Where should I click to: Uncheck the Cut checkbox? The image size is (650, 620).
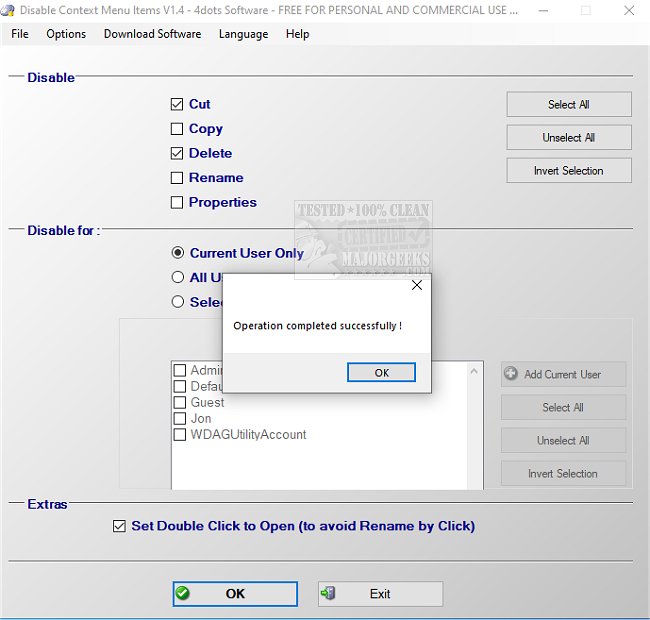177,104
